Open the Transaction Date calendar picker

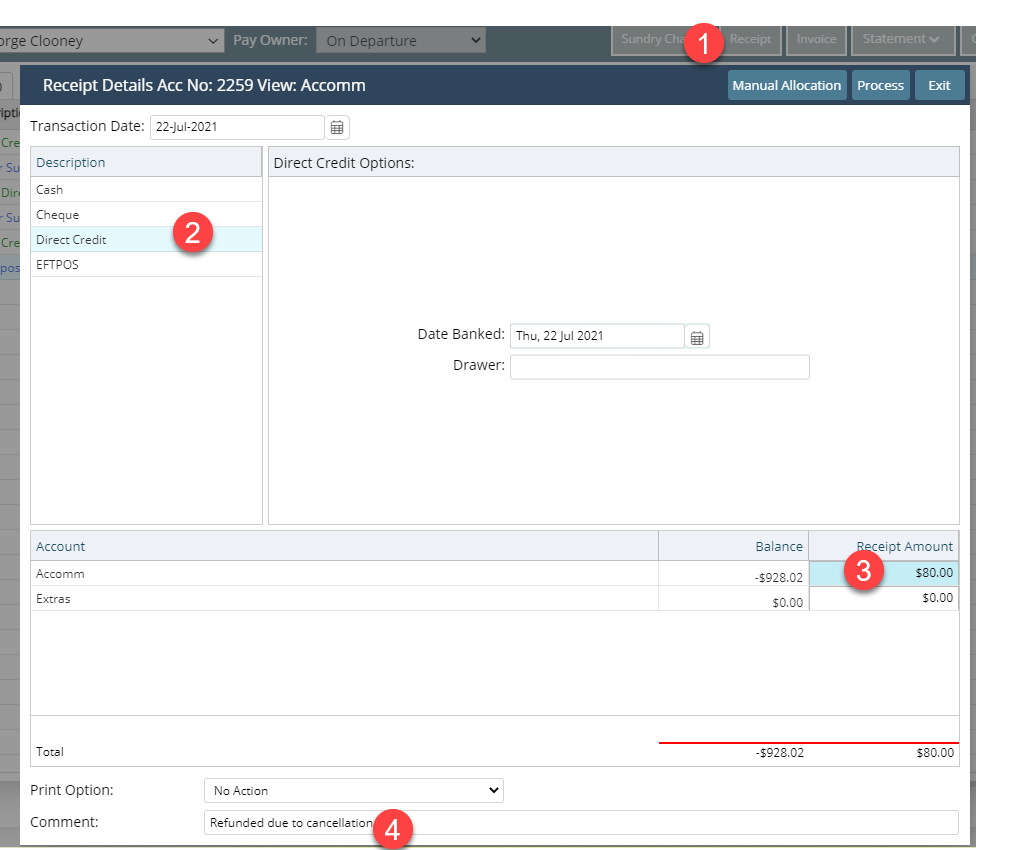tap(337, 127)
